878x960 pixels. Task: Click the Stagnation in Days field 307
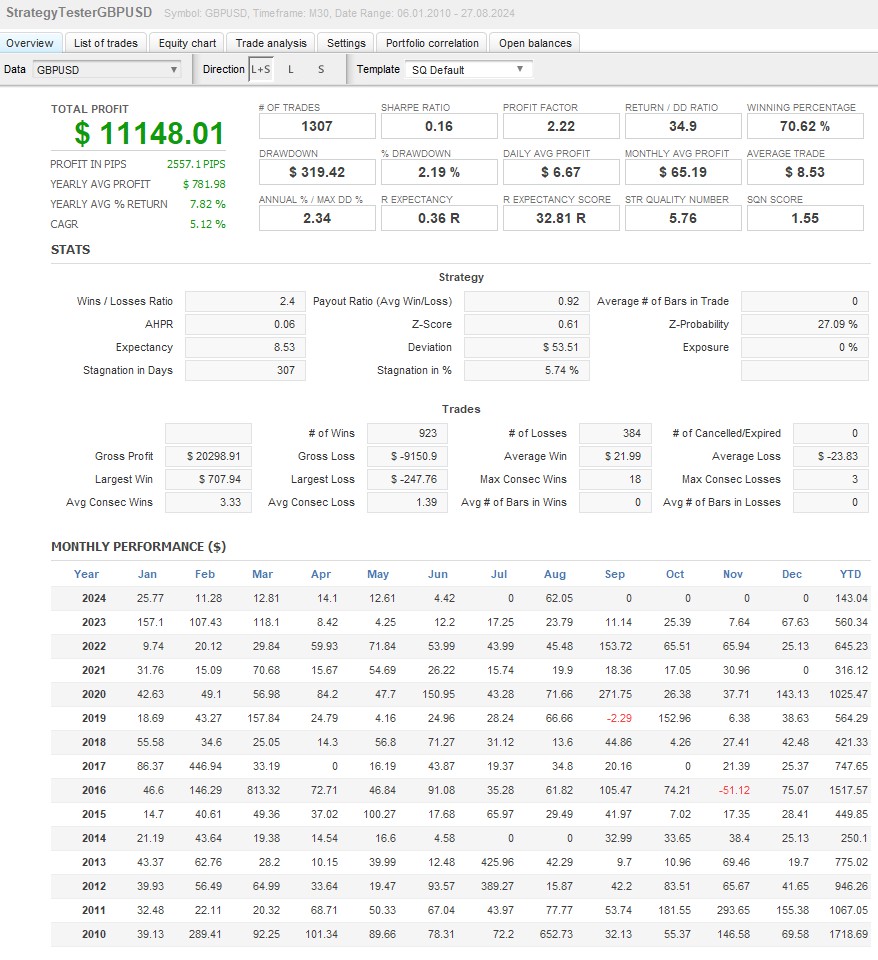(x=245, y=370)
